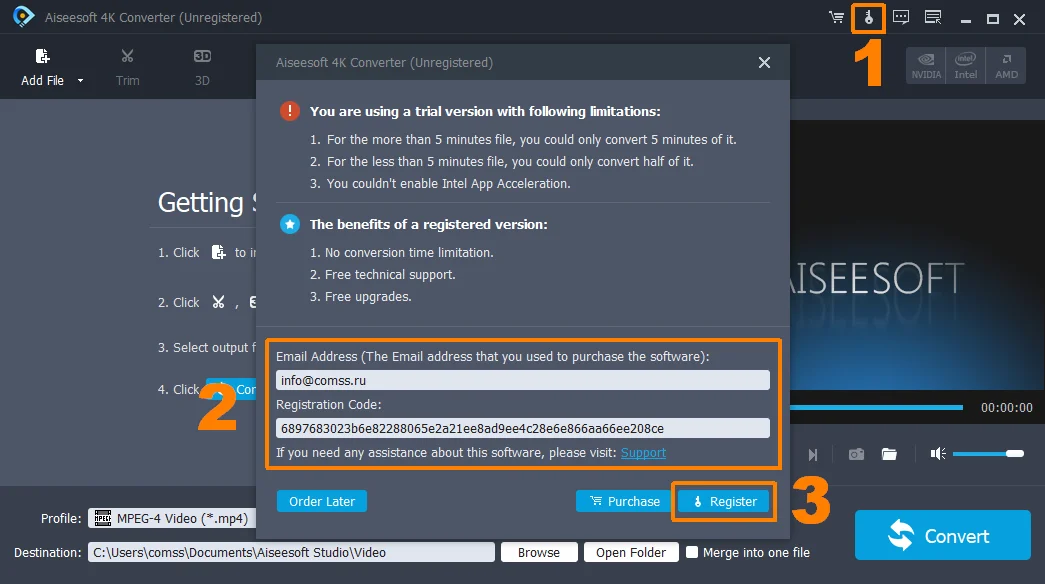Click the Add File icon
This screenshot has width=1045, height=584.
click(x=42, y=57)
